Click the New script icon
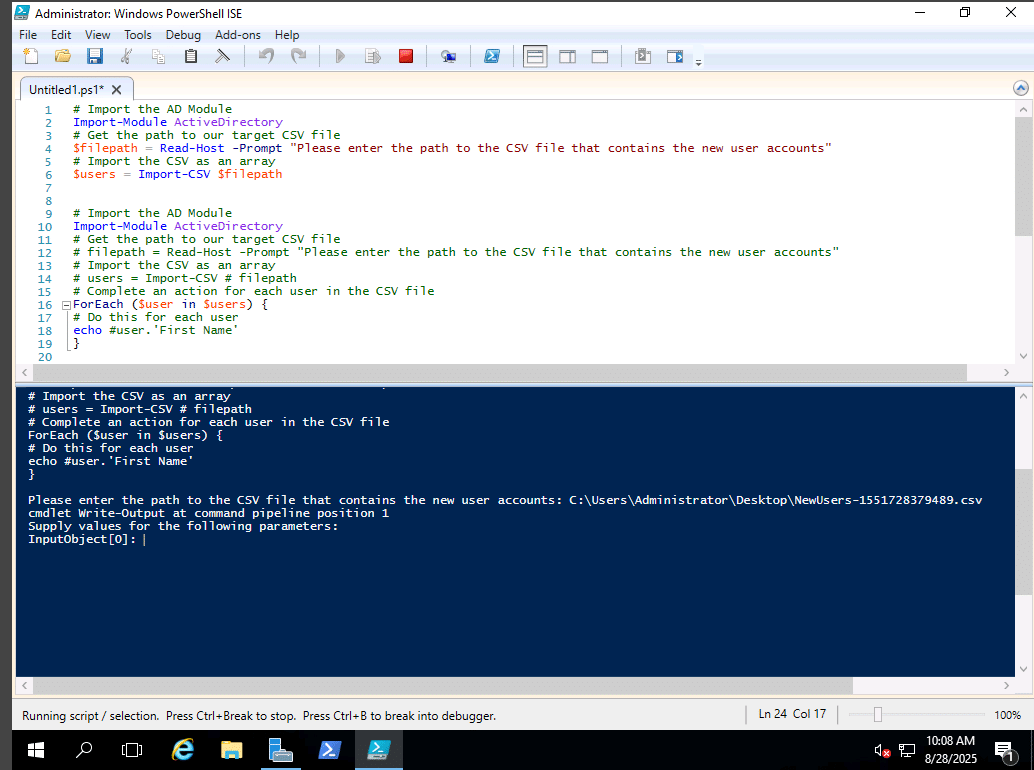Viewport: 1034px width, 770px height. point(30,57)
